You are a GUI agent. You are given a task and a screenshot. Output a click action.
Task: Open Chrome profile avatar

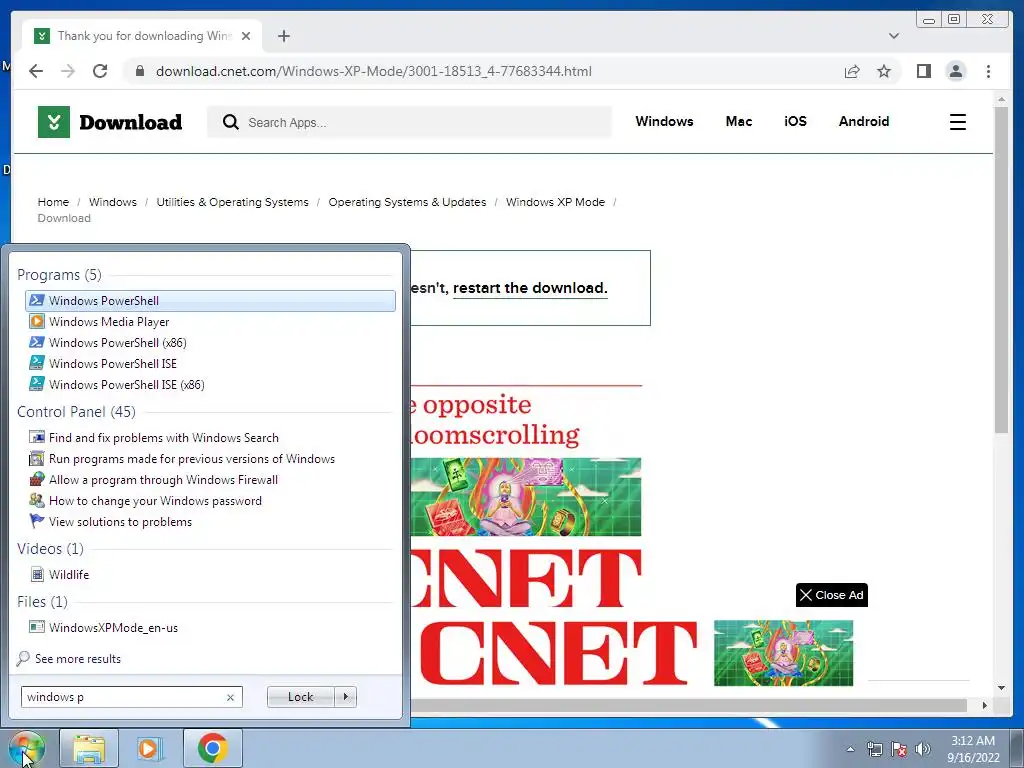click(955, 71)
